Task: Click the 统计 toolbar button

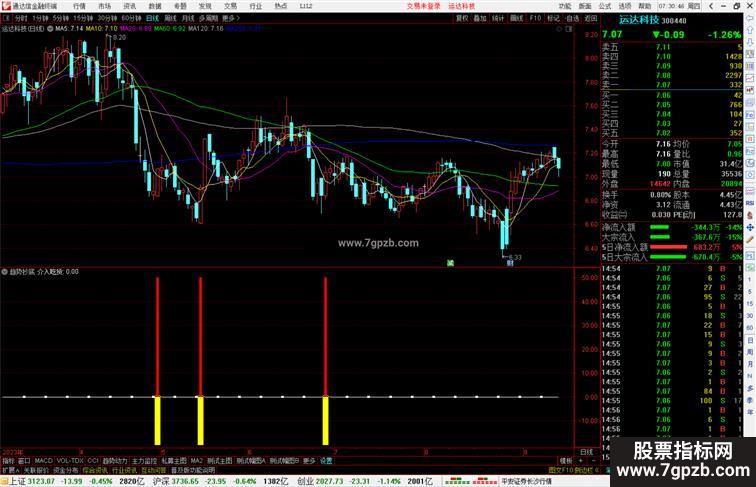Action: [x=498, y=18]
